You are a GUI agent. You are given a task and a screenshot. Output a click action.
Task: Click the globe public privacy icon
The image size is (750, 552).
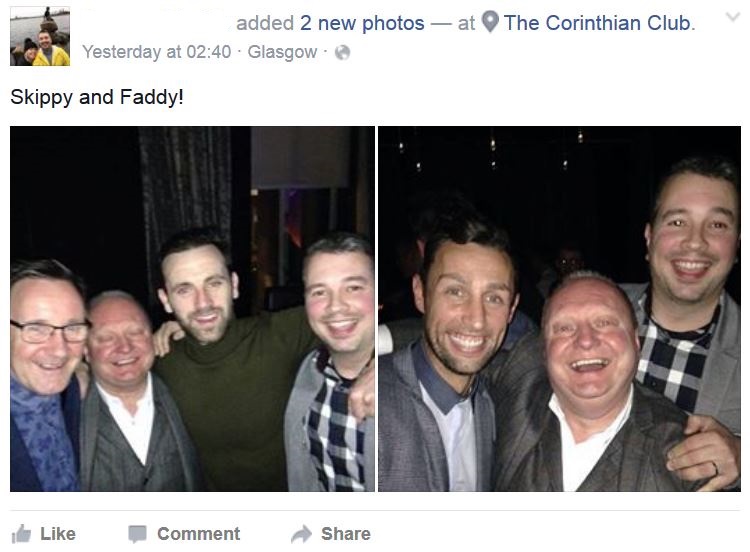point(342,53)
